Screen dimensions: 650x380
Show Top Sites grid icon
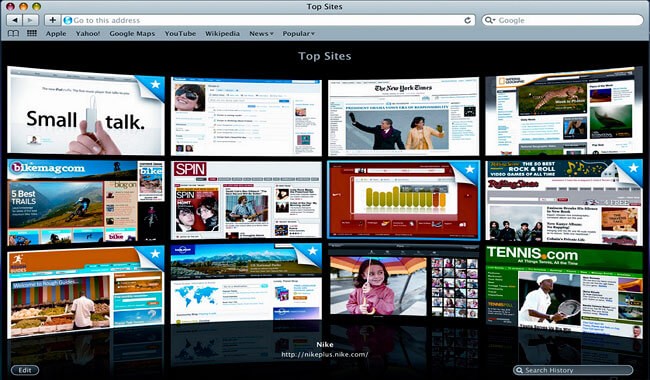[x=32, y=33]
